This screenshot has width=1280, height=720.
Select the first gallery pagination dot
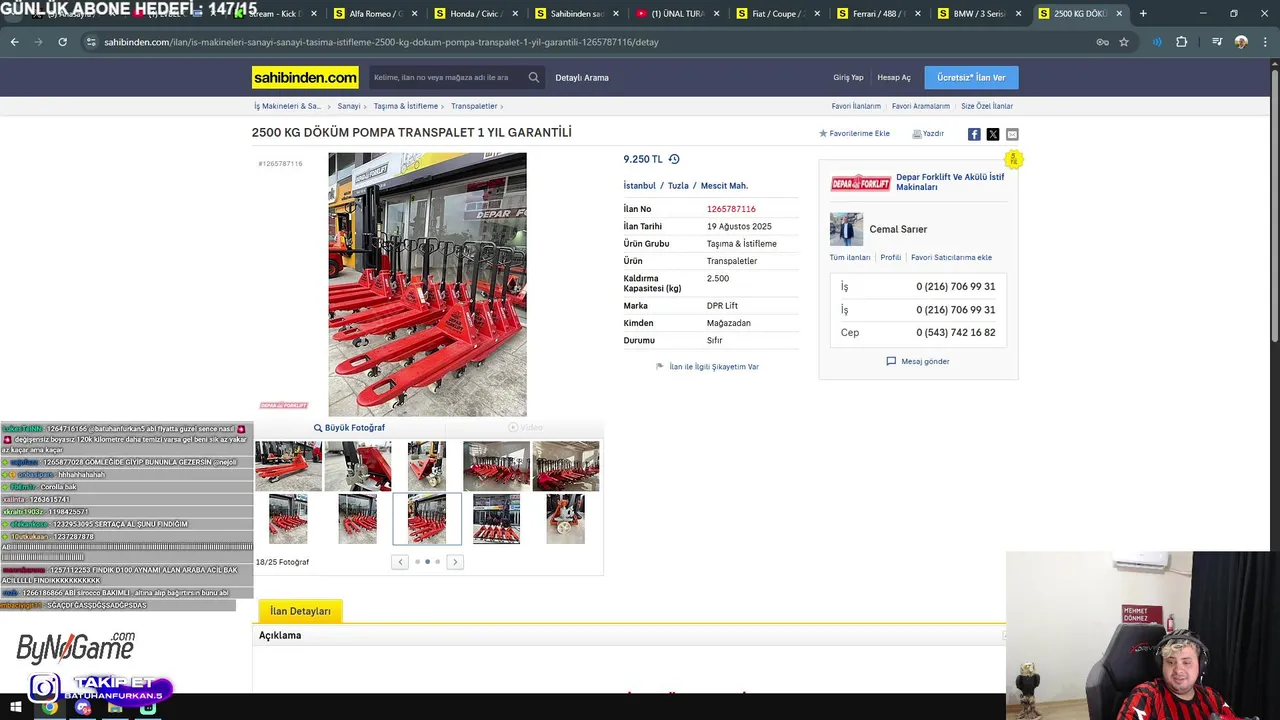[417, 562]
